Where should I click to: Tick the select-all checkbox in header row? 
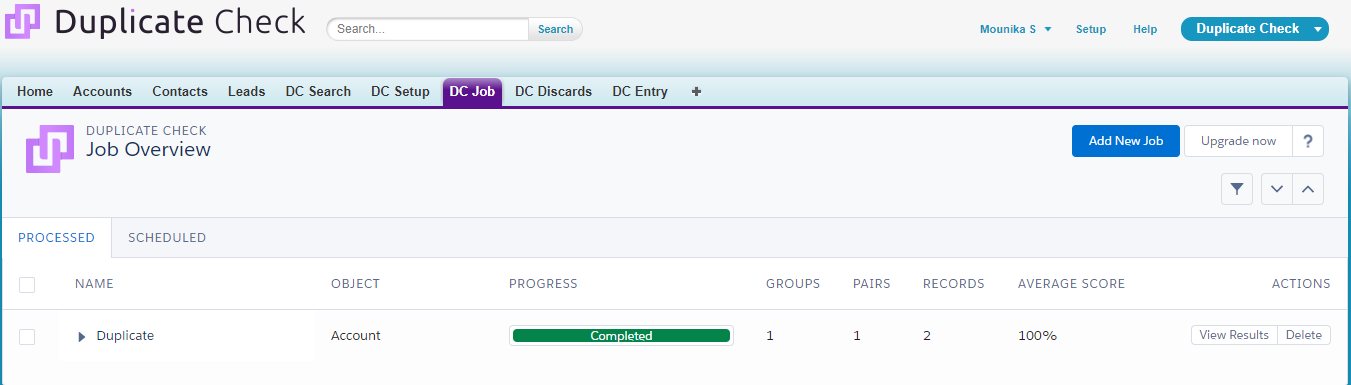pos(27,285)
